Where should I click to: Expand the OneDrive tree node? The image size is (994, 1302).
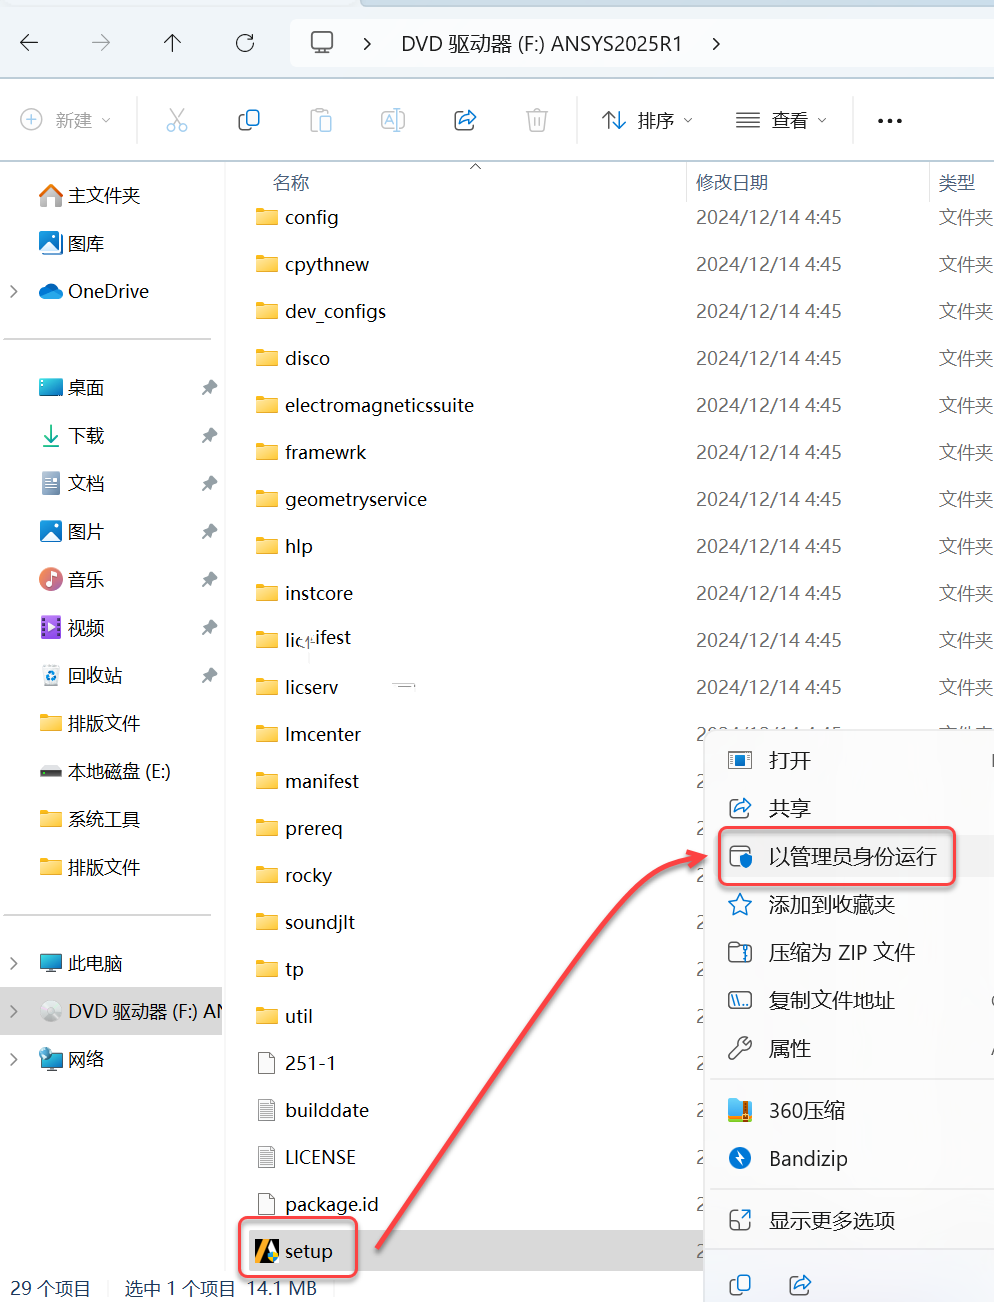tap(14, 291)
